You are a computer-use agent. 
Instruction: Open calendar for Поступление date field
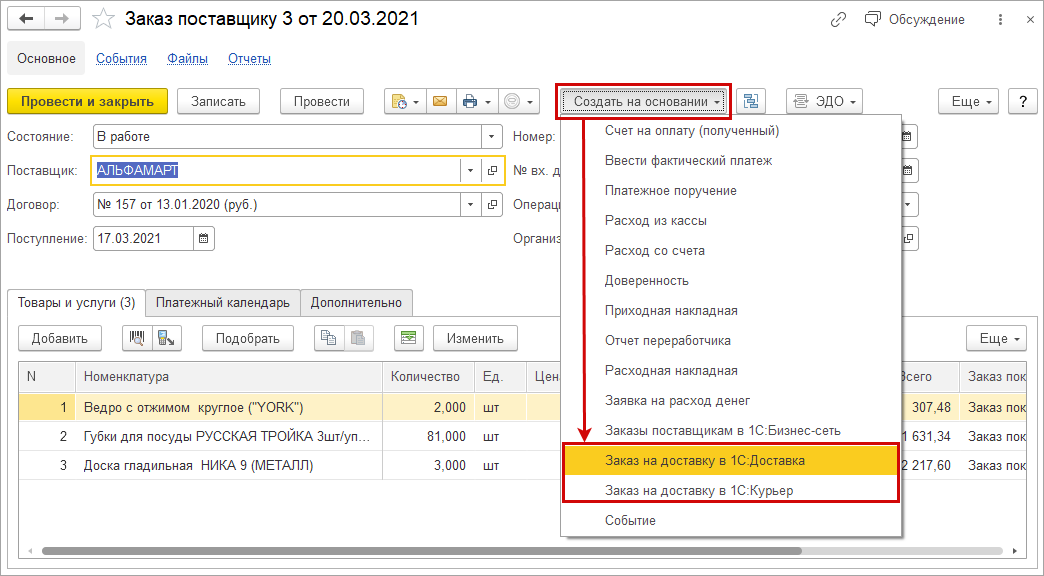[x=204, y=238]
